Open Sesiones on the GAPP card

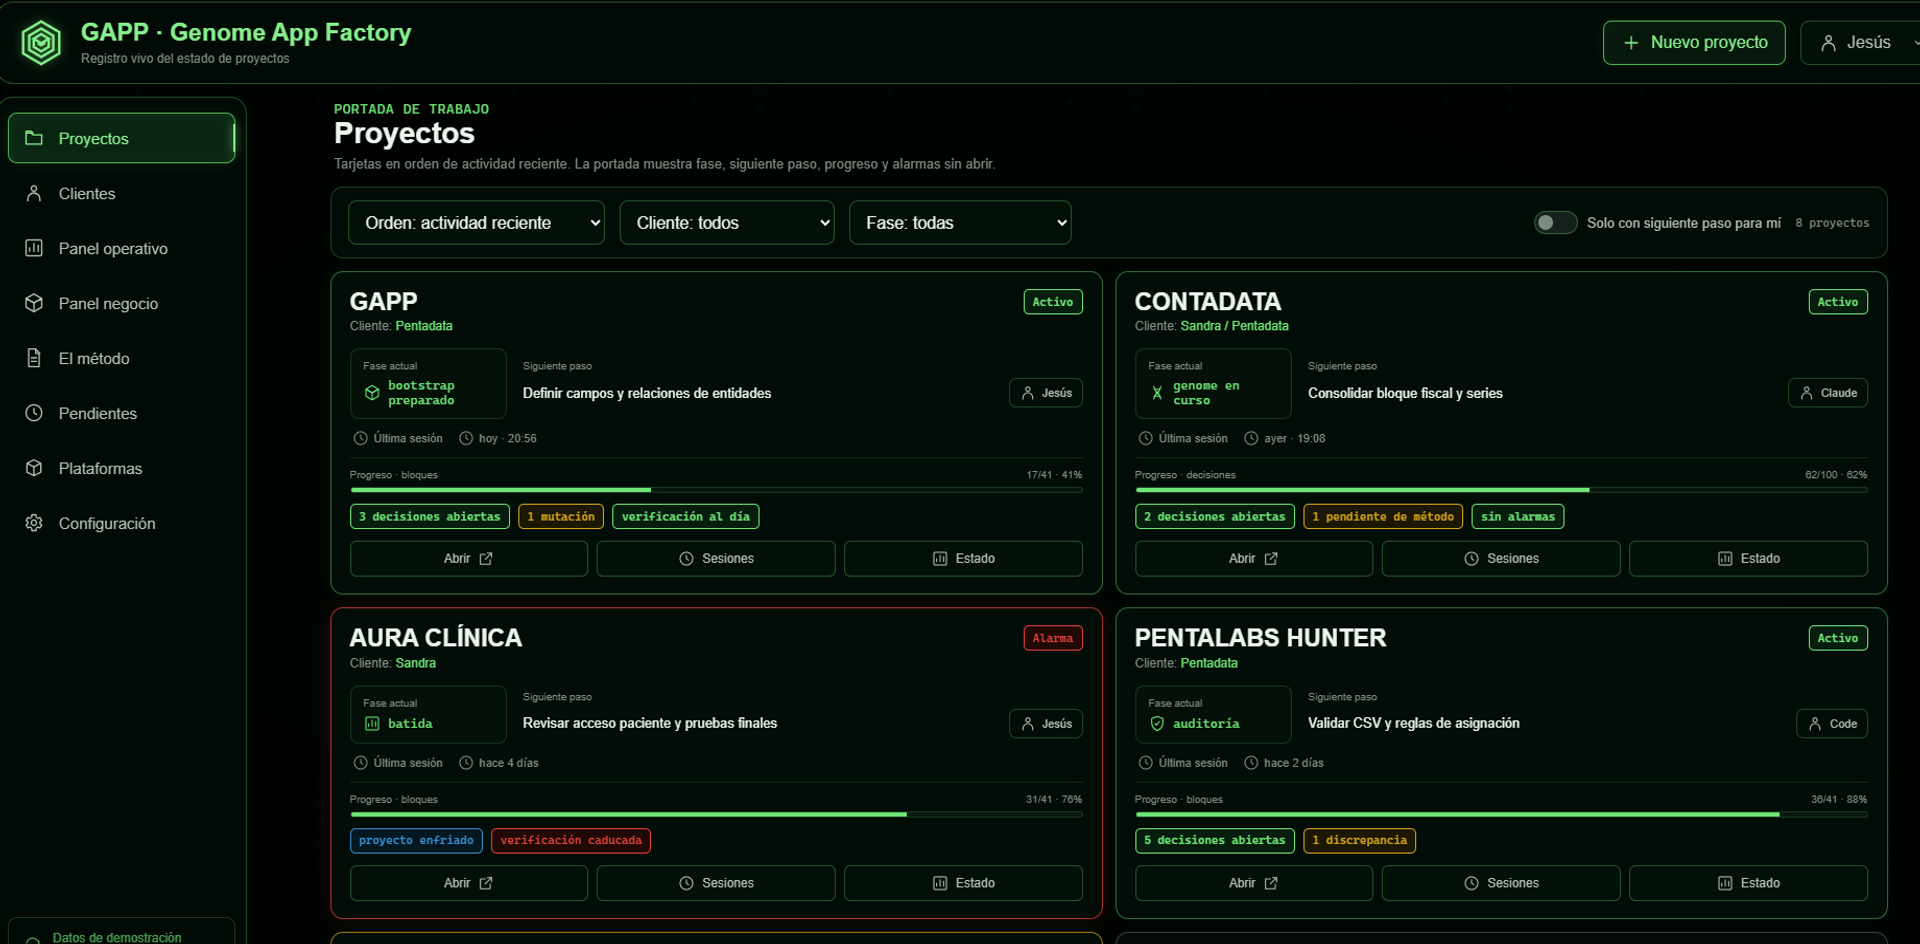click(x=716, y=558)
